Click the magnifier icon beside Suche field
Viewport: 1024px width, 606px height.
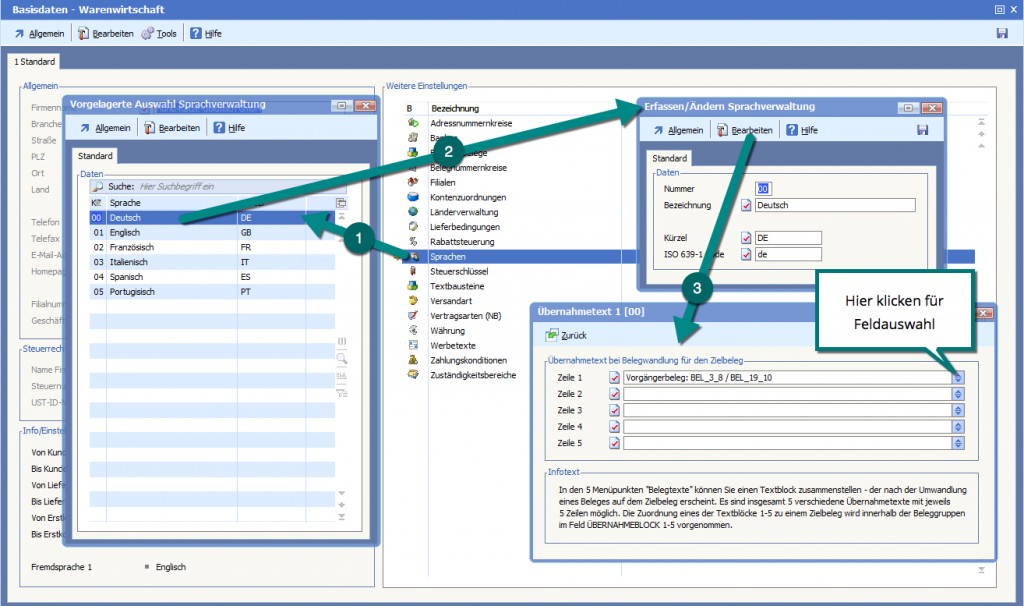tap(97, 186)
